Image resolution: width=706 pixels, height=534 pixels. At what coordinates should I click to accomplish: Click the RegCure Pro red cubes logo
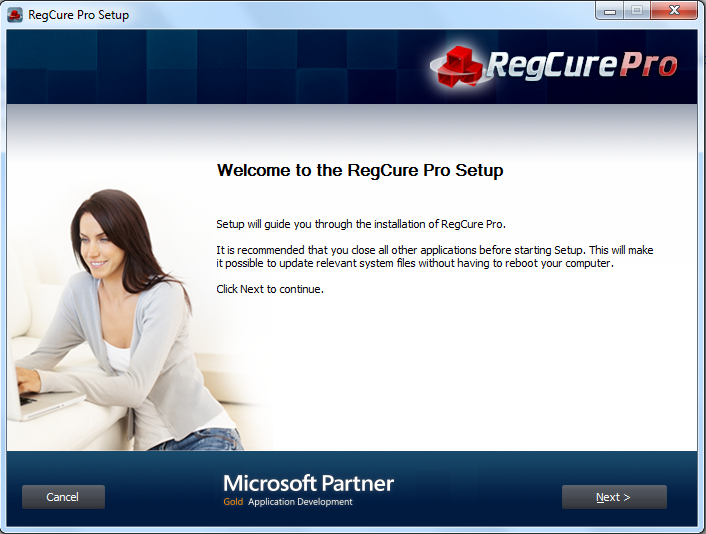pos(459,67)
